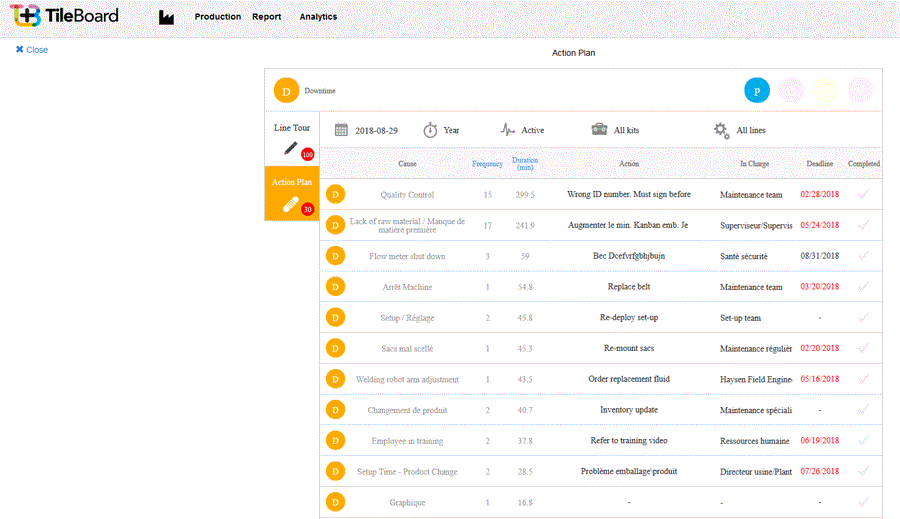The width and height of the screenshot is (900, 519).
Task: Click the D icon for Quality Control
Action: pyautogui.click(x=335, y=195)
